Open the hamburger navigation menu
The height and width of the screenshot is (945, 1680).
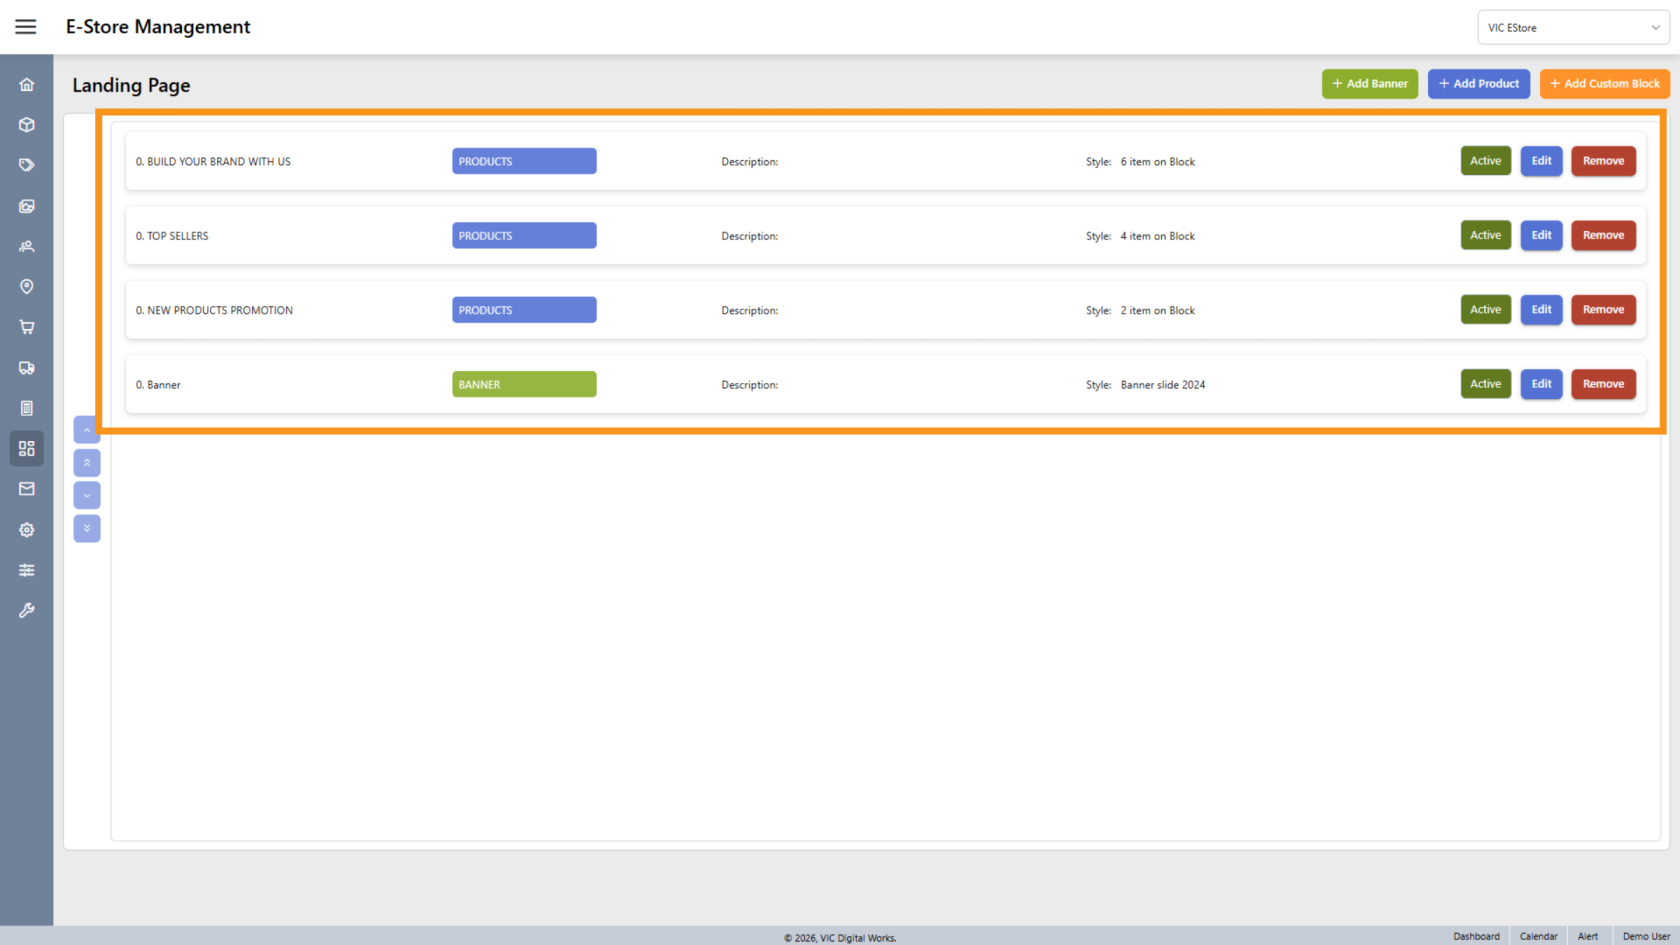point(26,27)
